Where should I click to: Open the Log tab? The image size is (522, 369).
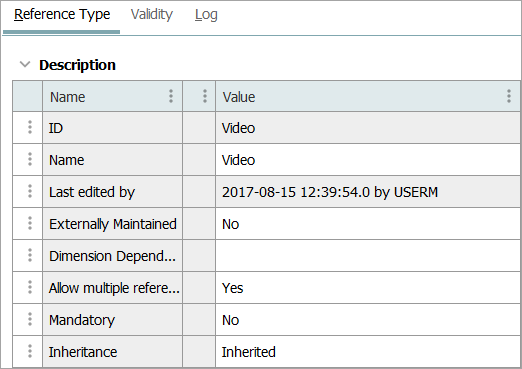point(206,15)
